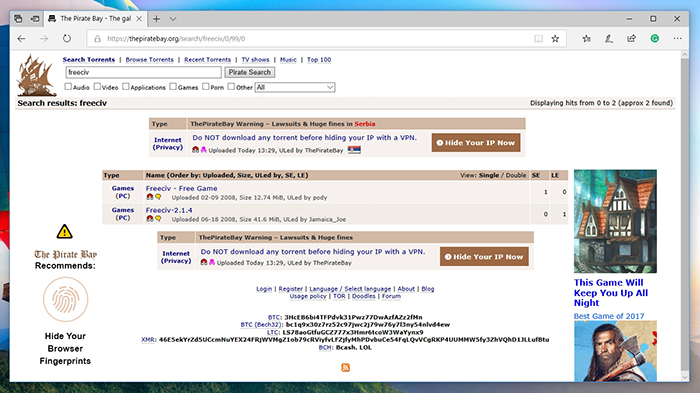700x393 pixels.
Task: Click the Pirate Search button
Action: [250, 72]
